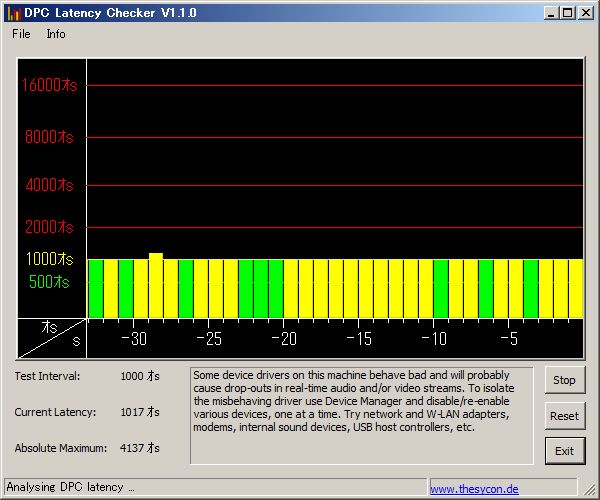Open the File menu
The image size is (600, 500).
[21, 34]
